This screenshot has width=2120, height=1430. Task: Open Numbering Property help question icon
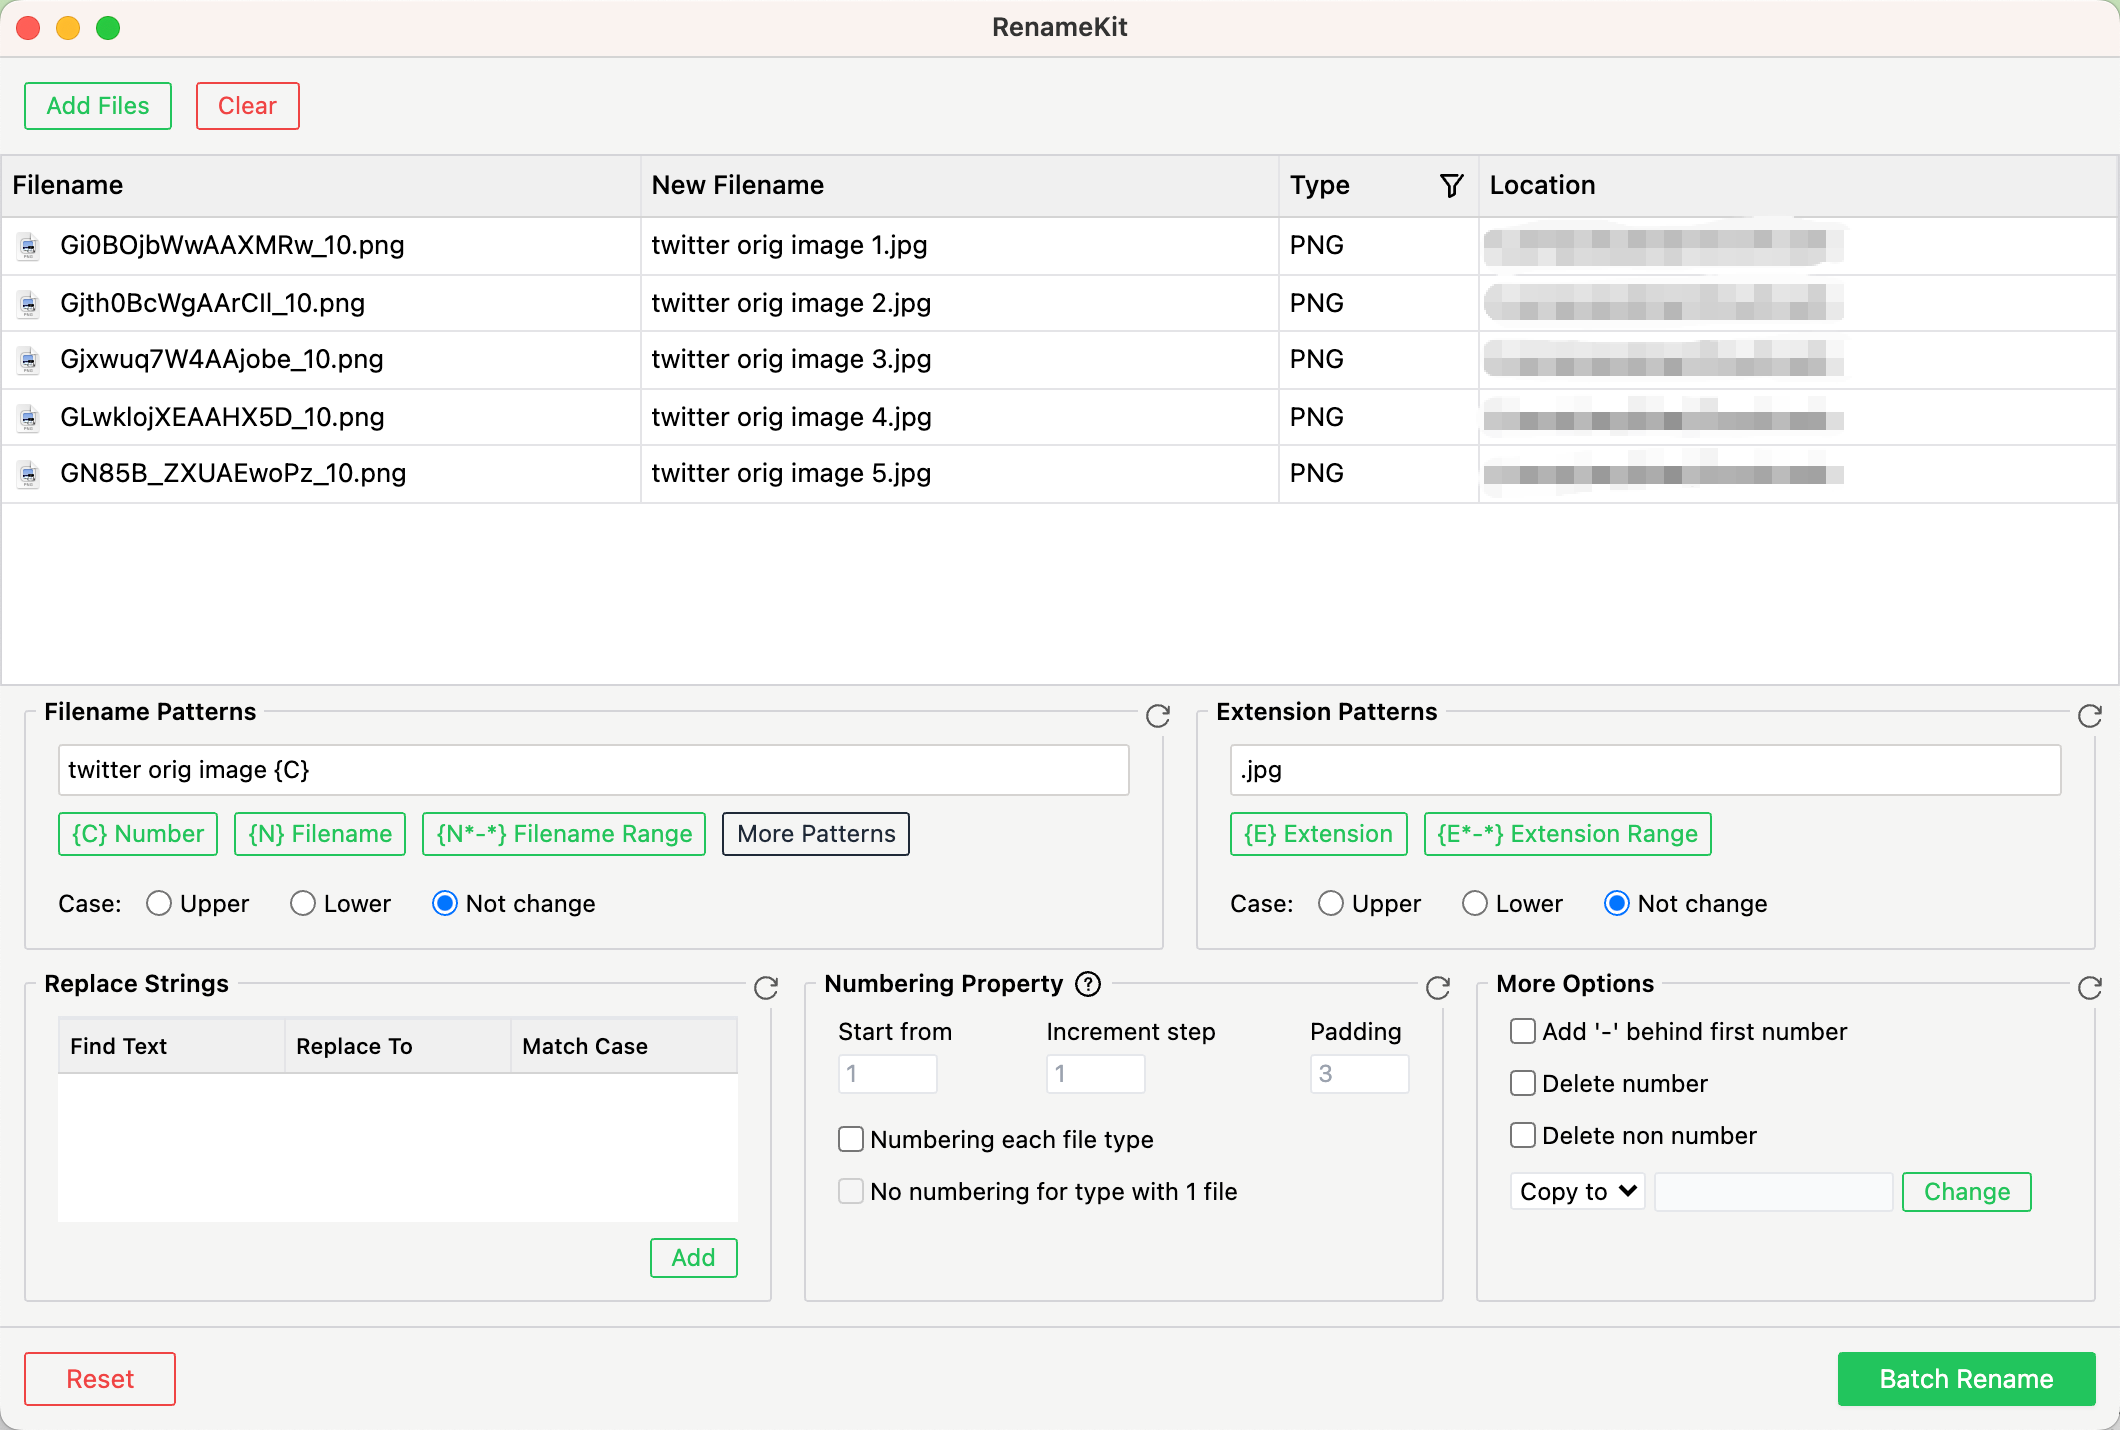(x=1088, y=984)
